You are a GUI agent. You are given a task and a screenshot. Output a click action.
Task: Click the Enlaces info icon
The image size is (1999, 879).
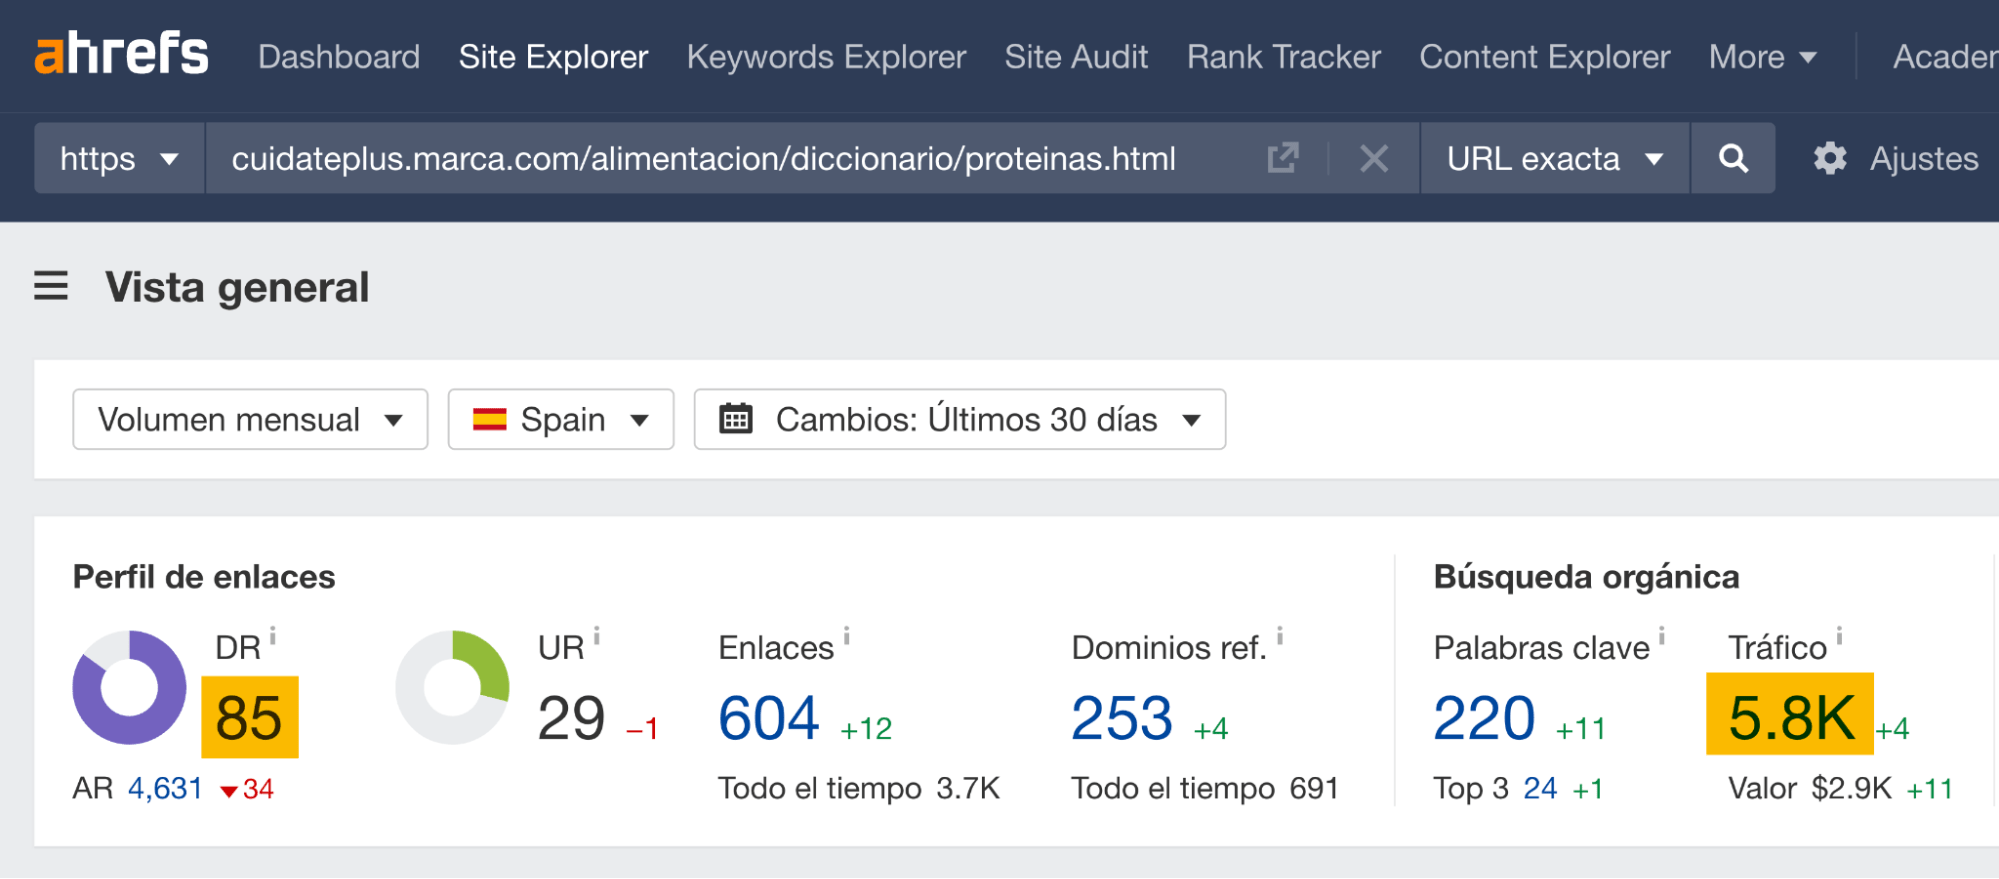(846, 635)
